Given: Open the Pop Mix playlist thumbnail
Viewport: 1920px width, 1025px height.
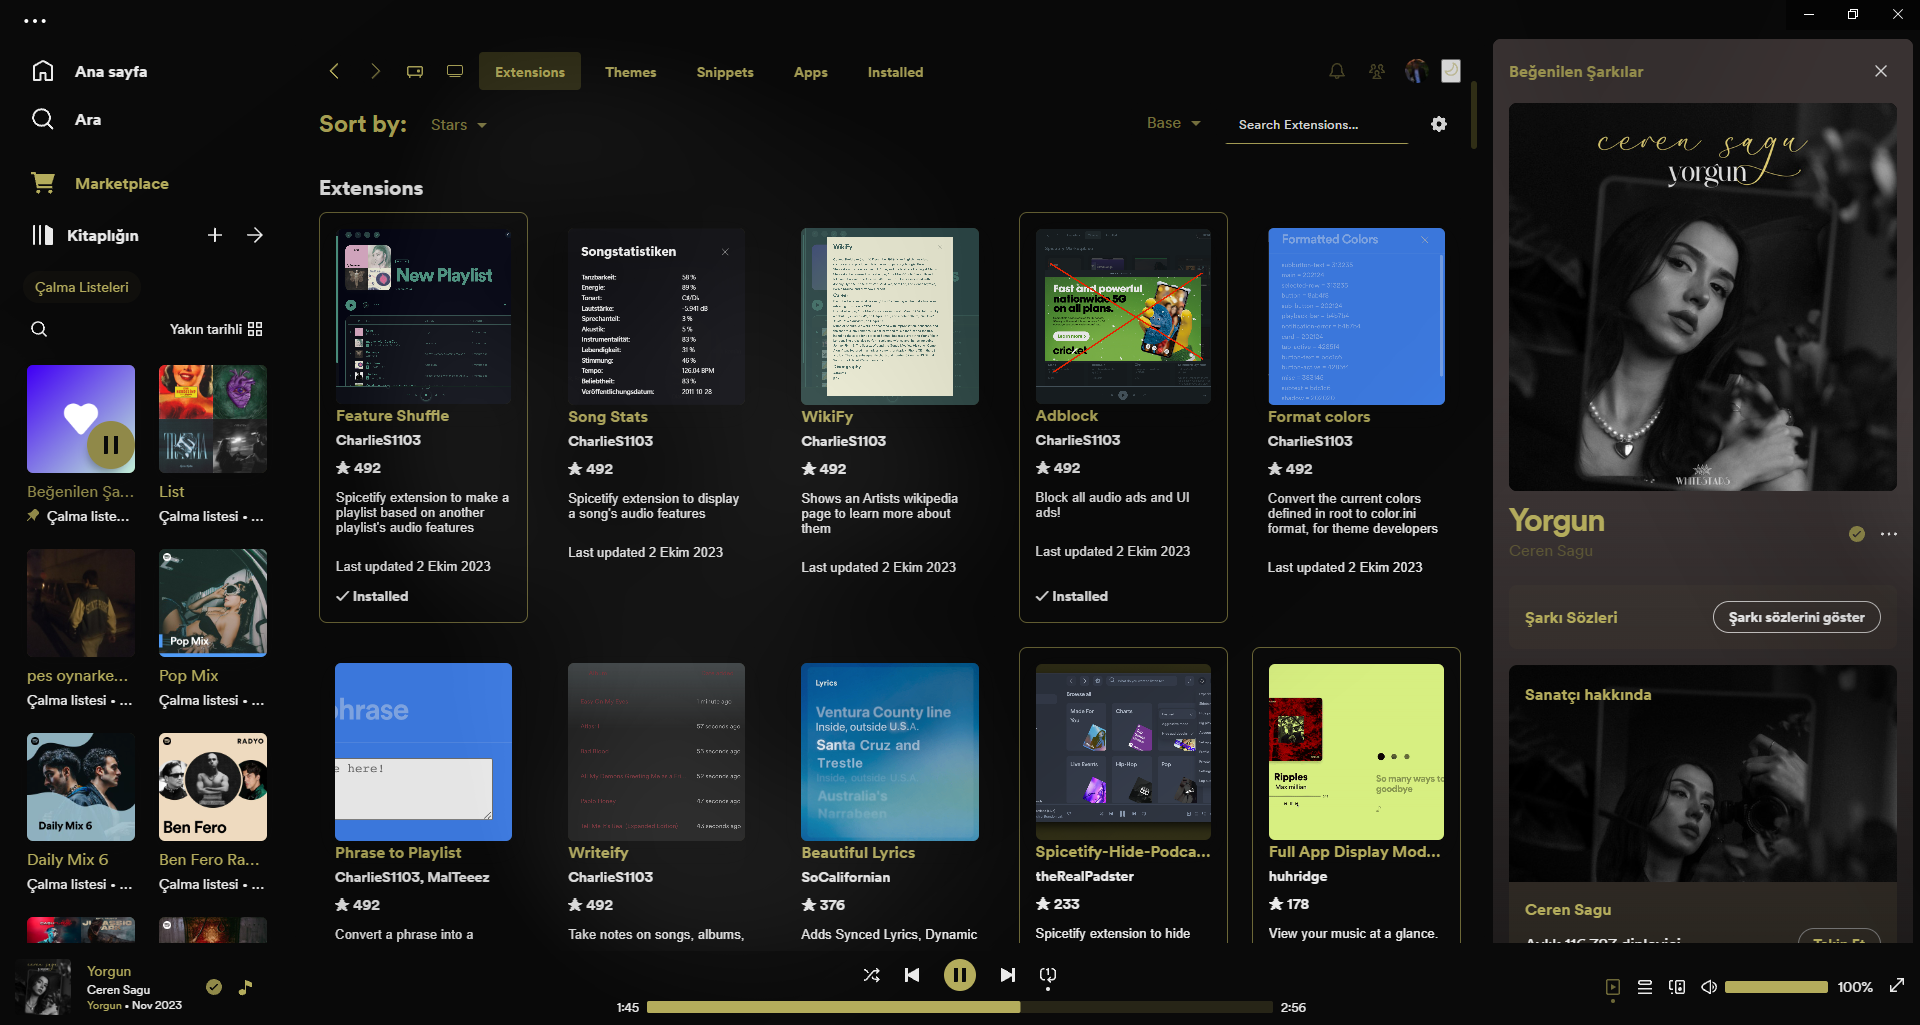Looking at the screenshot, I should (x=213, y=603).
